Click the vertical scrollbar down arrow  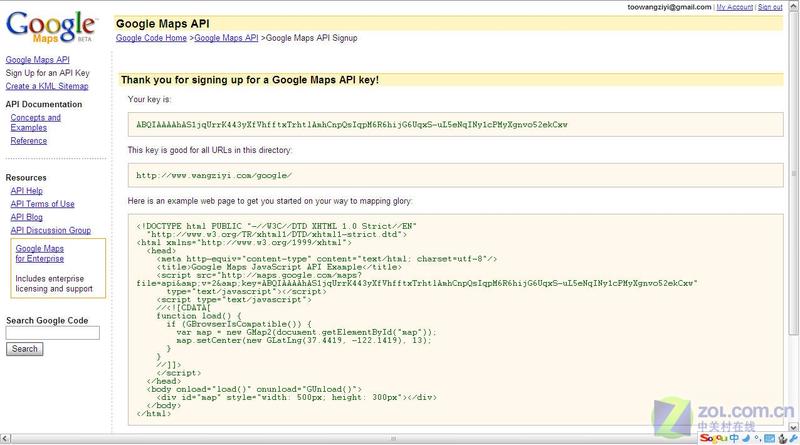coord(794,427)
